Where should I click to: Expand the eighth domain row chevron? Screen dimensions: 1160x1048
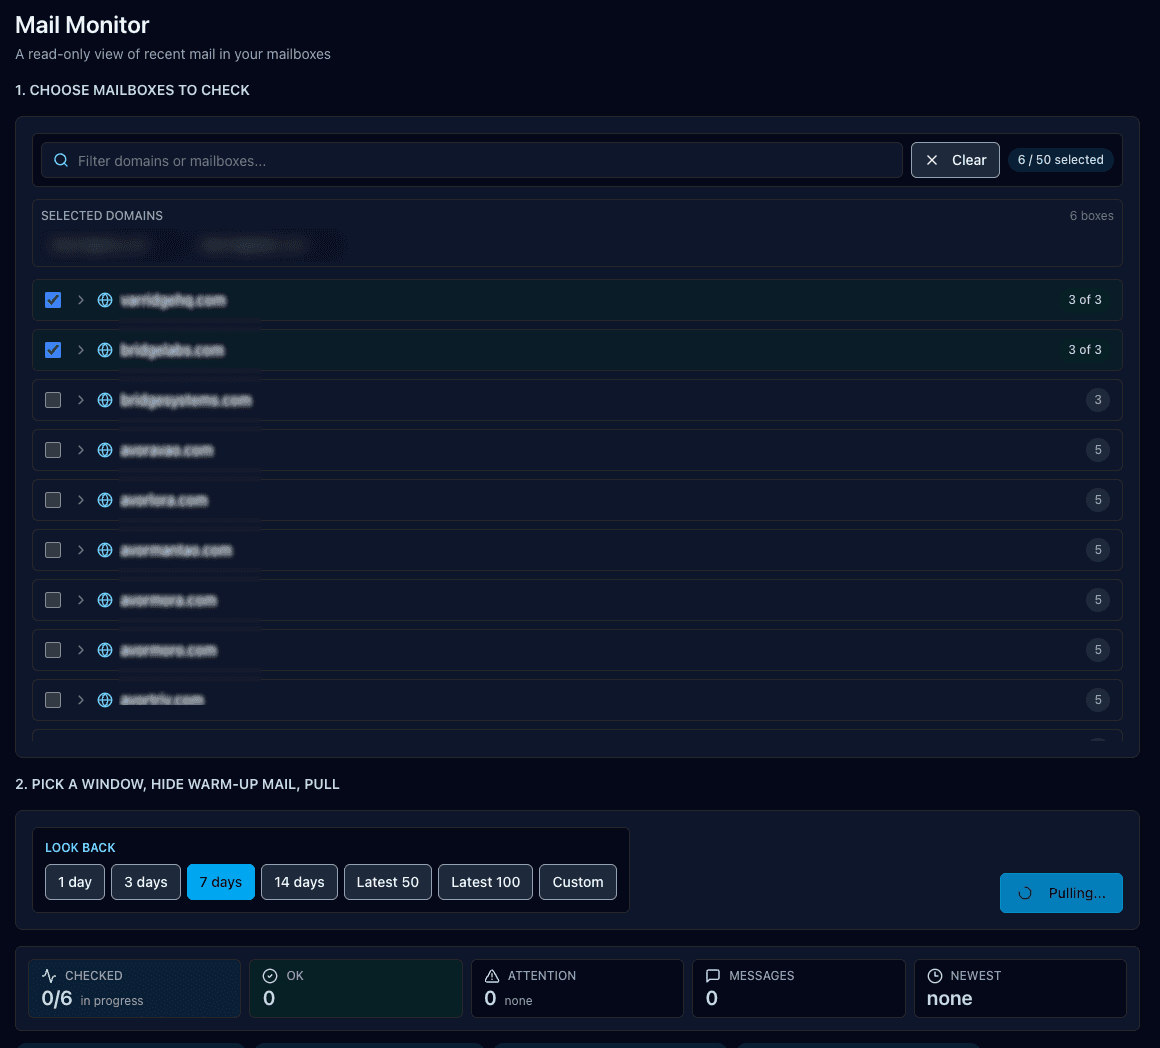[81, 650]
